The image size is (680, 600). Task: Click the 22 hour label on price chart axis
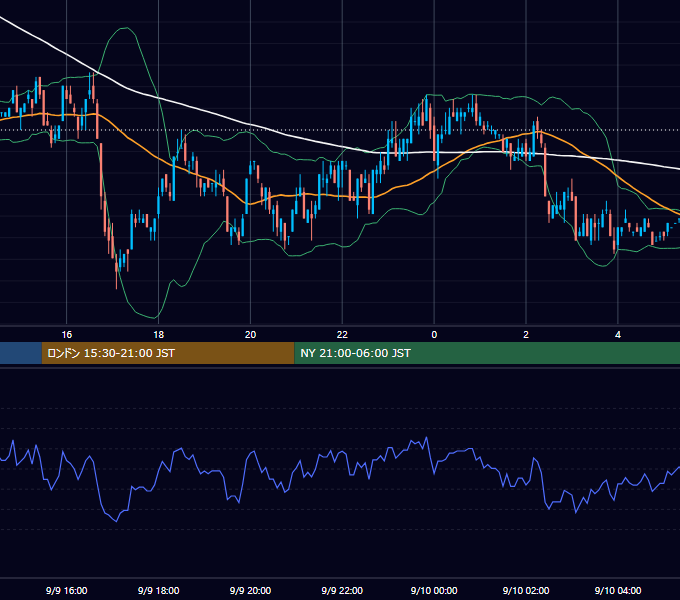[x=342, y=335]
